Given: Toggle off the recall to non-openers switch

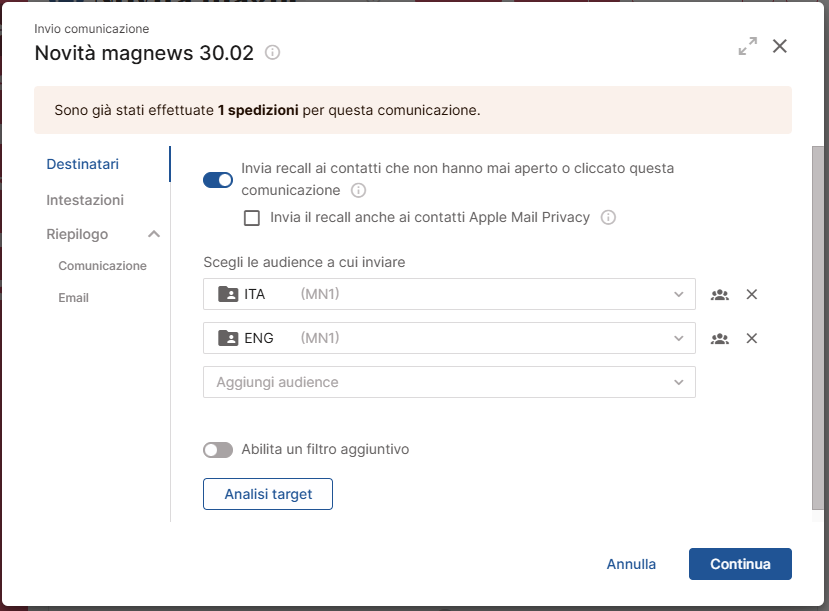Looking at the screenshot, I should tap(218, 180).
